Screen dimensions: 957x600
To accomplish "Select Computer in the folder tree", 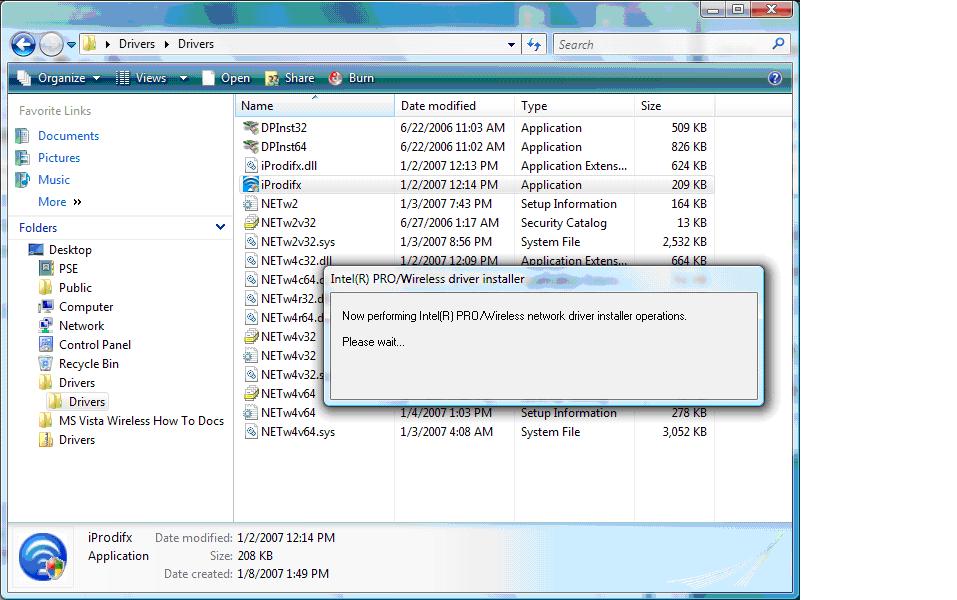I will [86, 306].
